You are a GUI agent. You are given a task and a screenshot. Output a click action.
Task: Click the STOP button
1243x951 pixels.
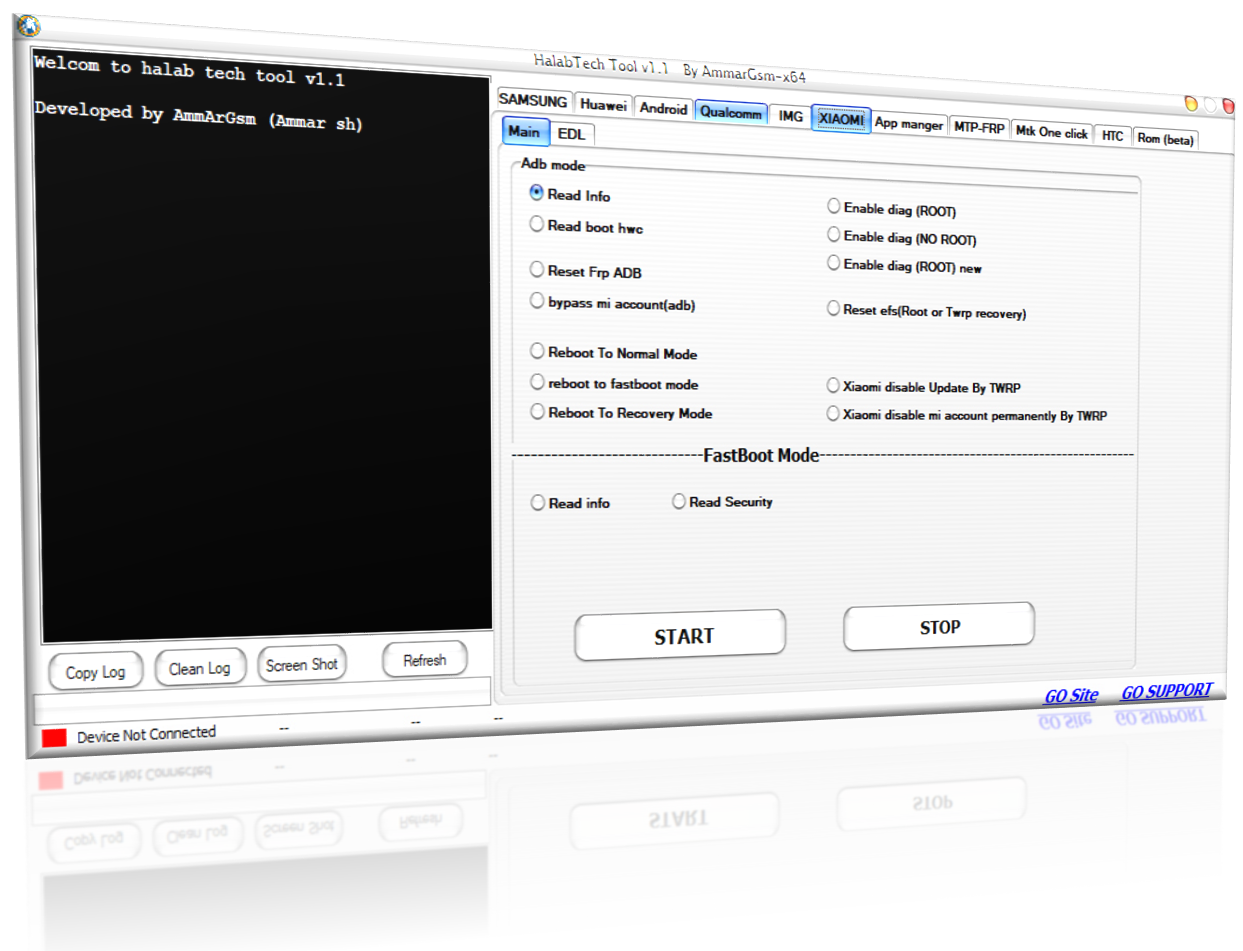[939, 626]
